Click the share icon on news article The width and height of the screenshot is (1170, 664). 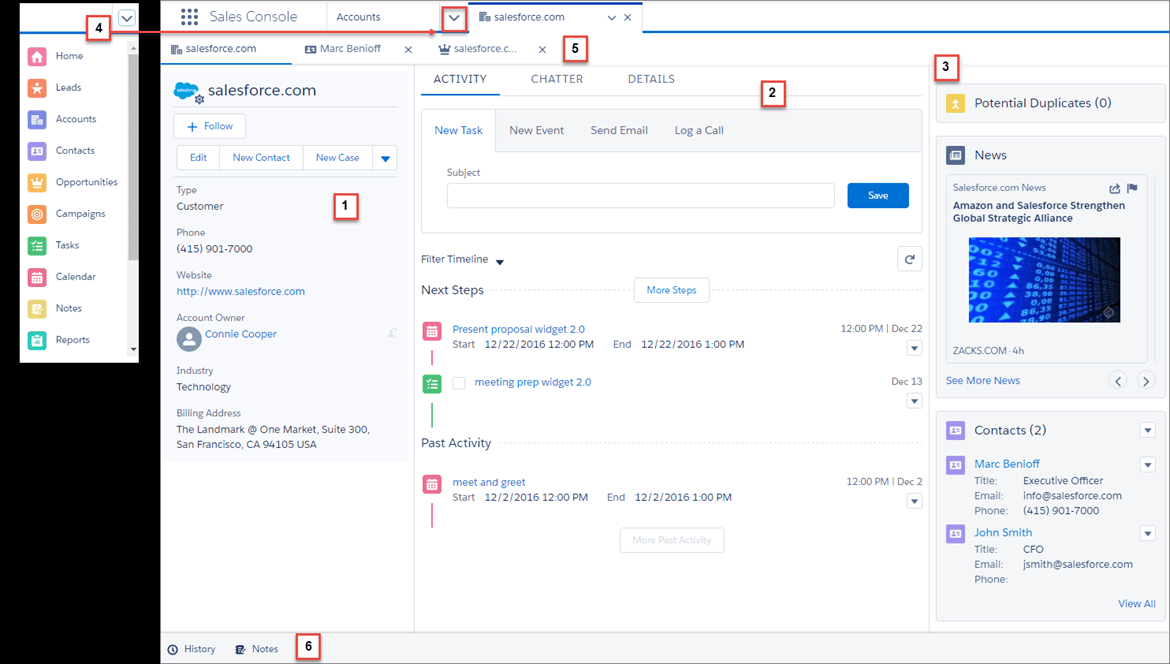click(x=1115, y=188)
